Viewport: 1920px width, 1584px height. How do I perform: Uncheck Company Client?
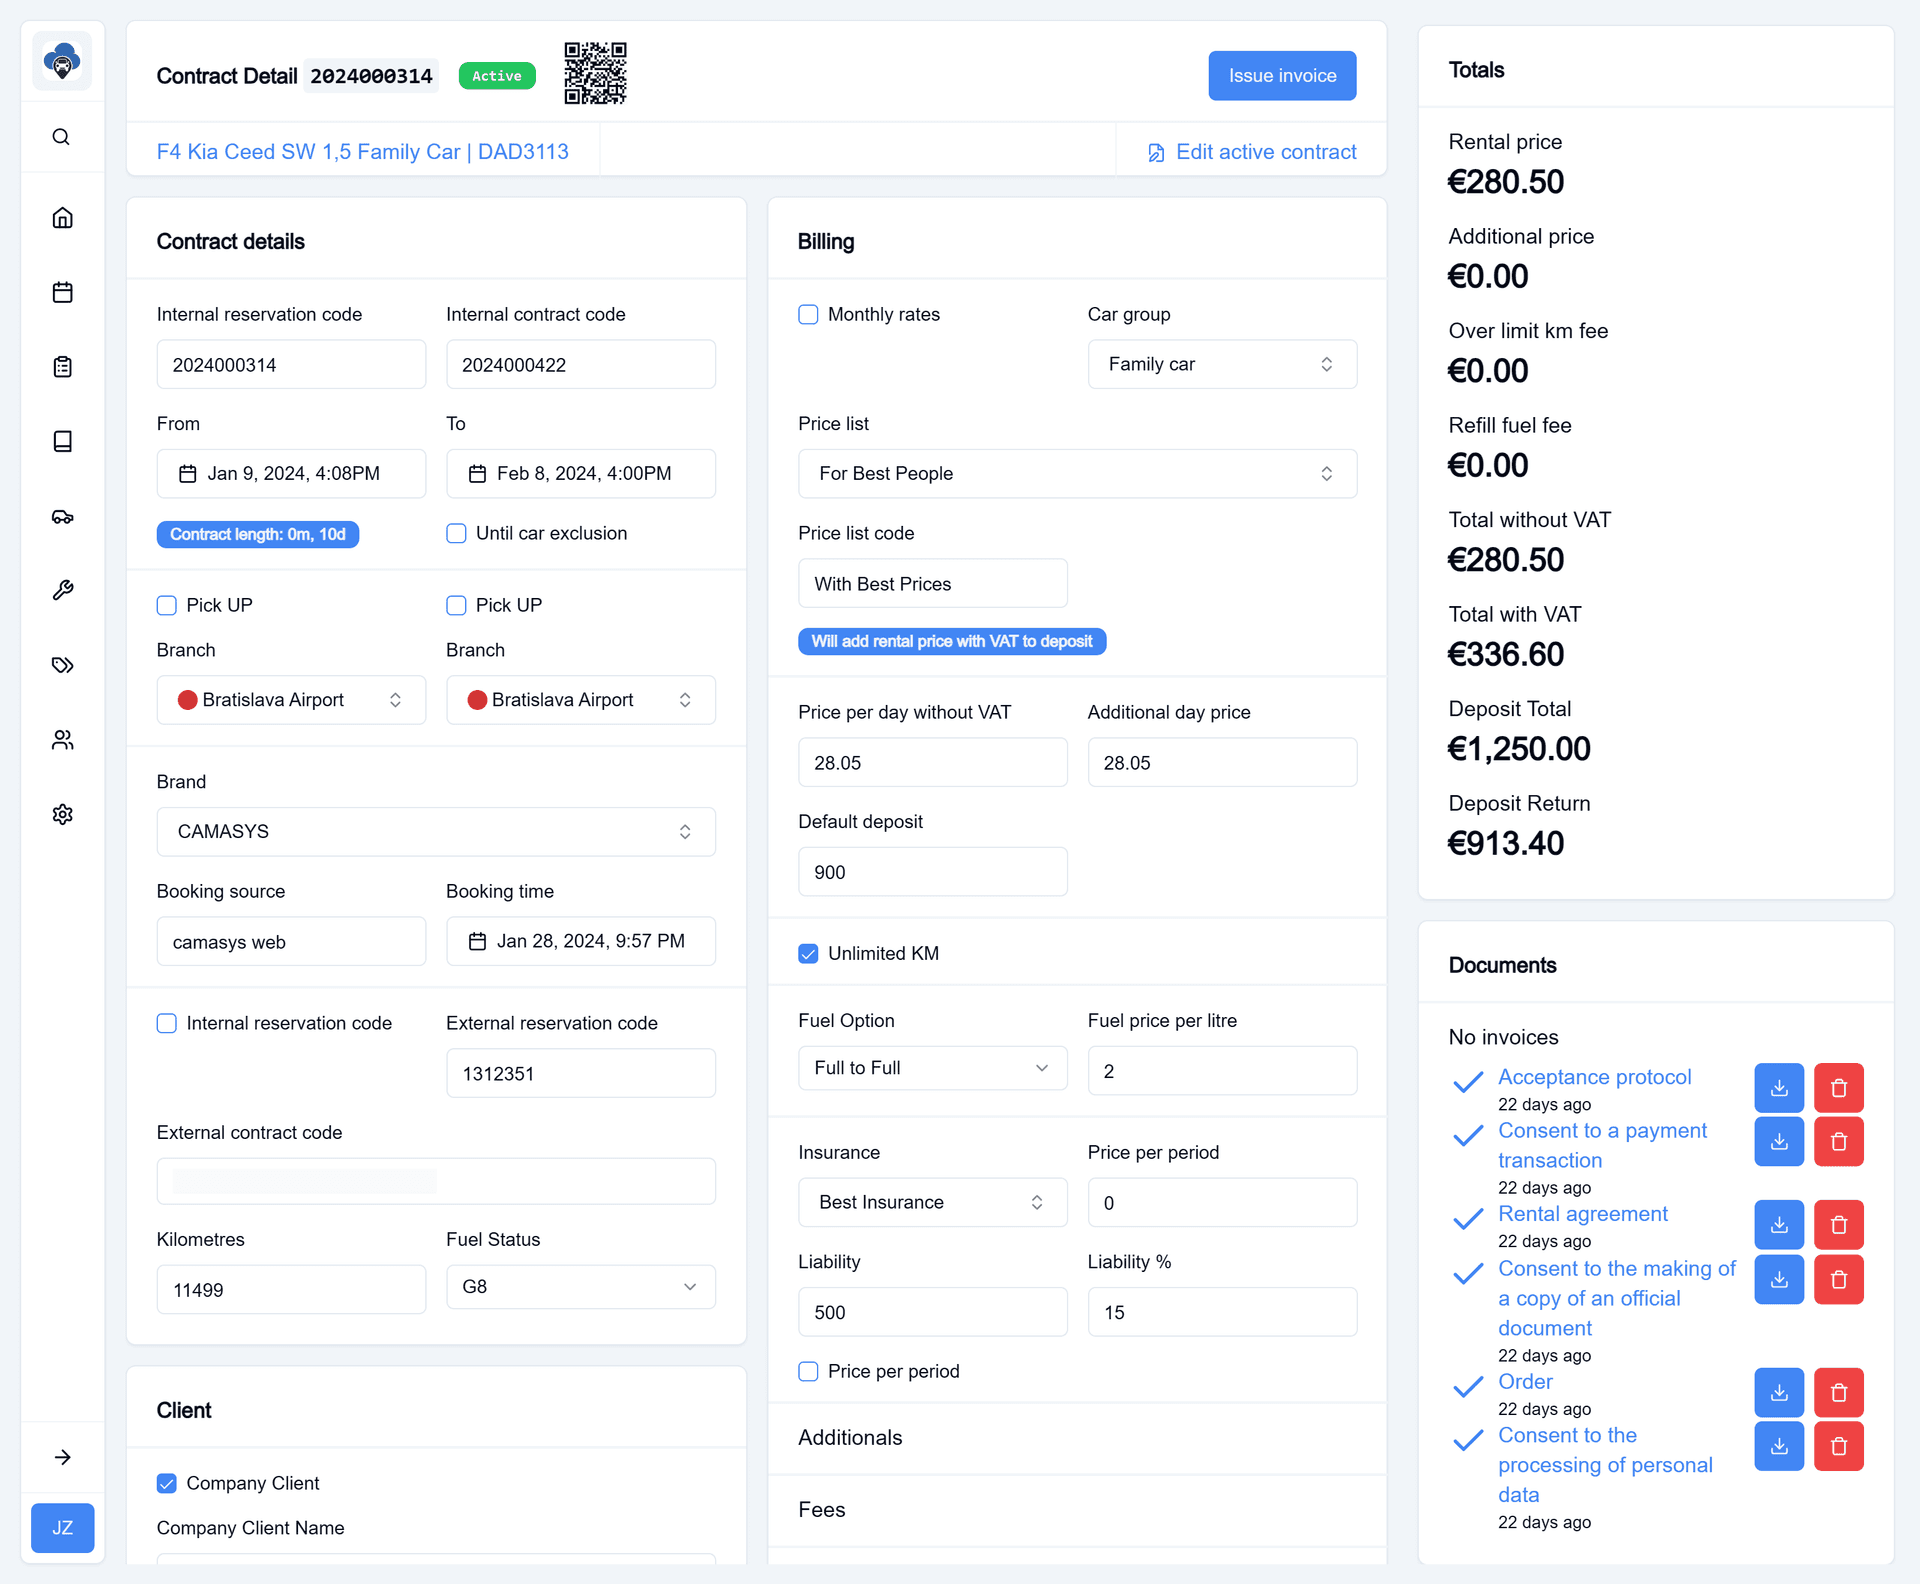pos(167,1483)
